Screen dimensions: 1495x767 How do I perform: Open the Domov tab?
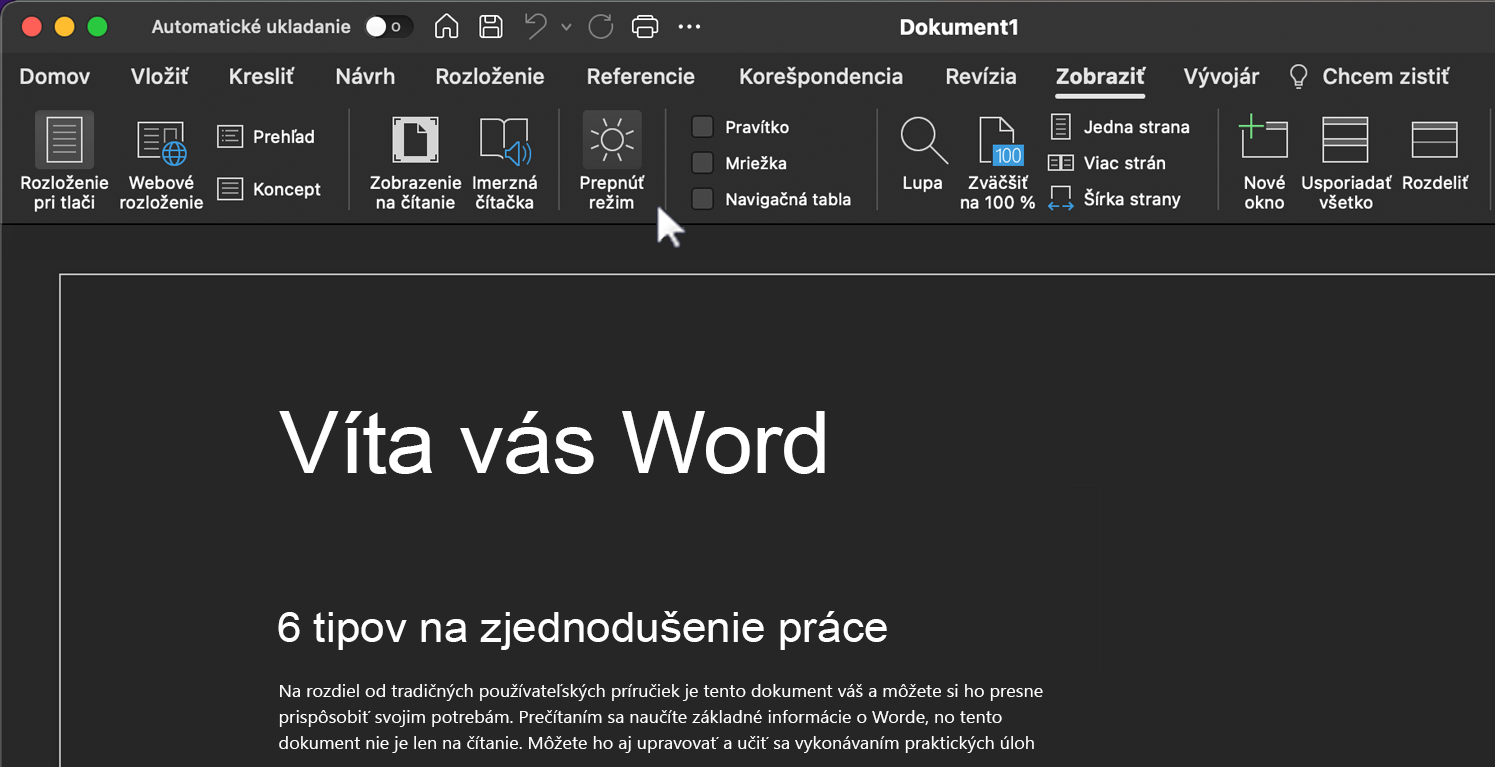pos(55,77)
